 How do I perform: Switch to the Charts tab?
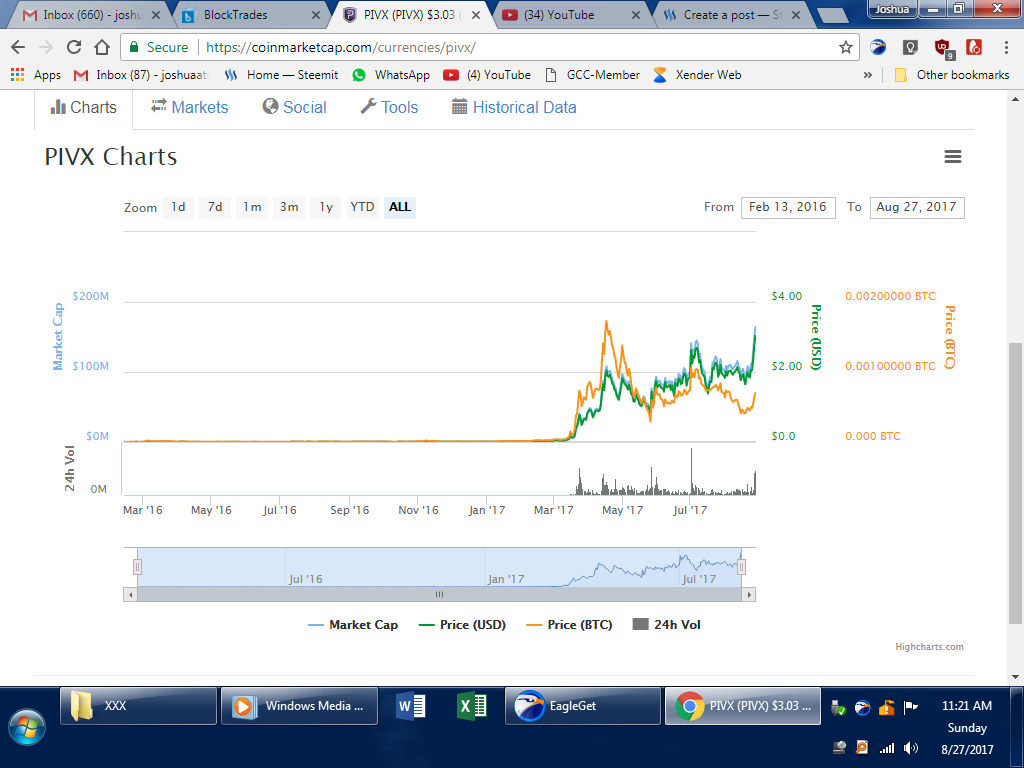84,108
